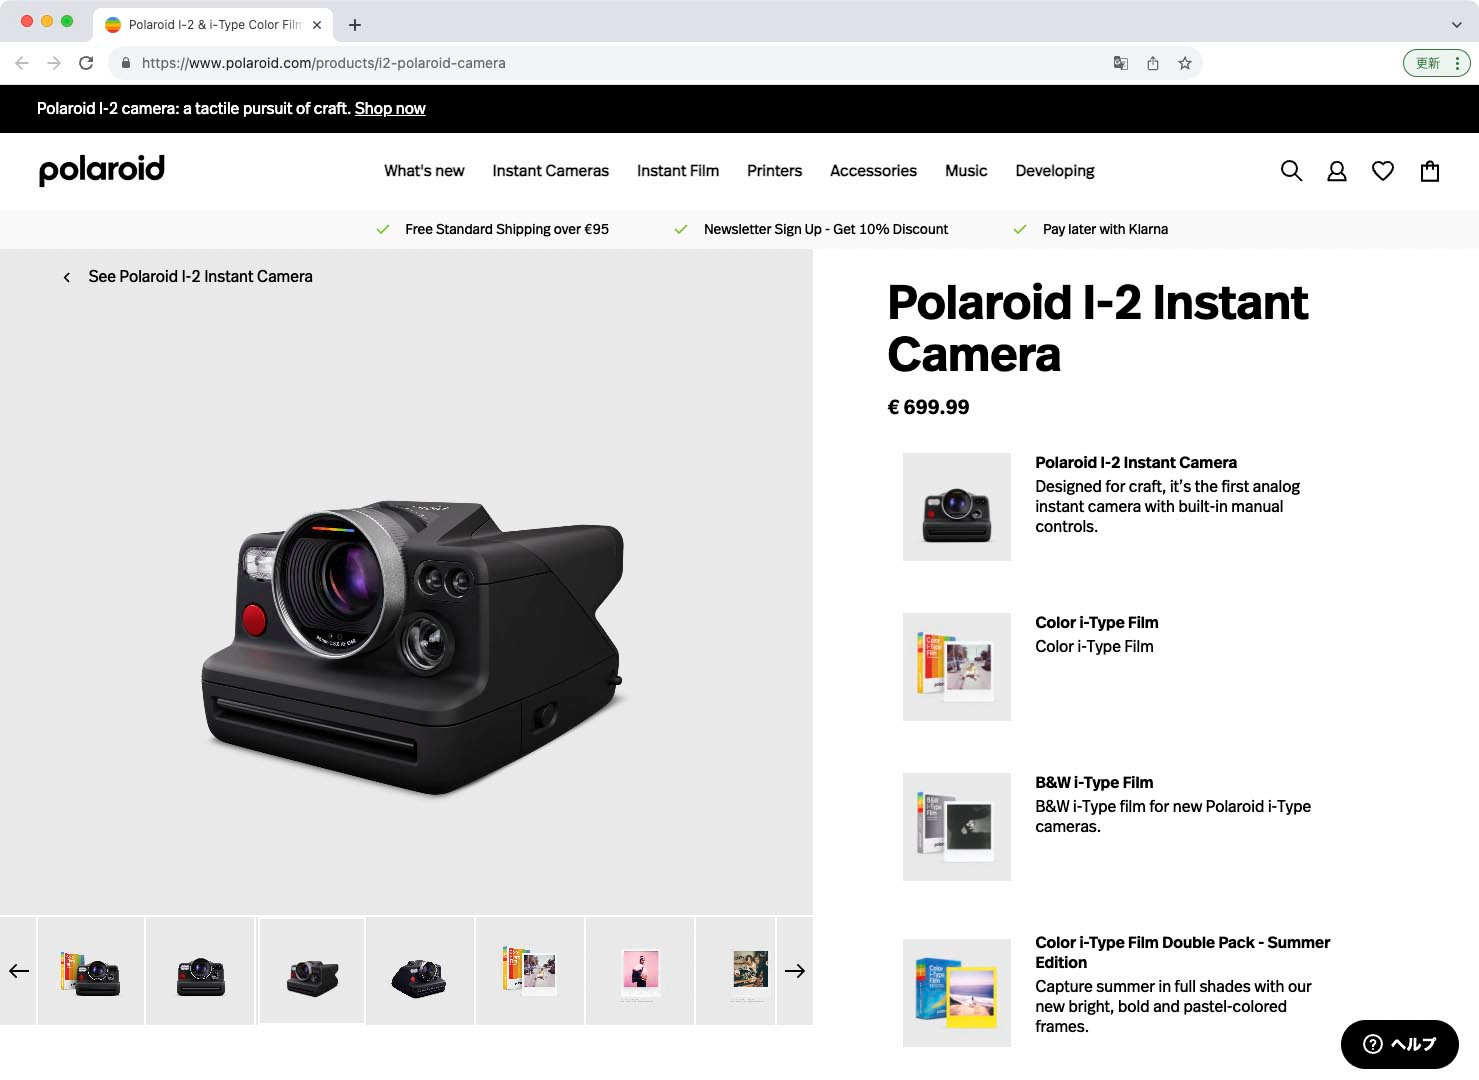This screenshot has width=1479, height=1080.
Task: Open the shopping cart icon
Action: tap(1429, 170)
